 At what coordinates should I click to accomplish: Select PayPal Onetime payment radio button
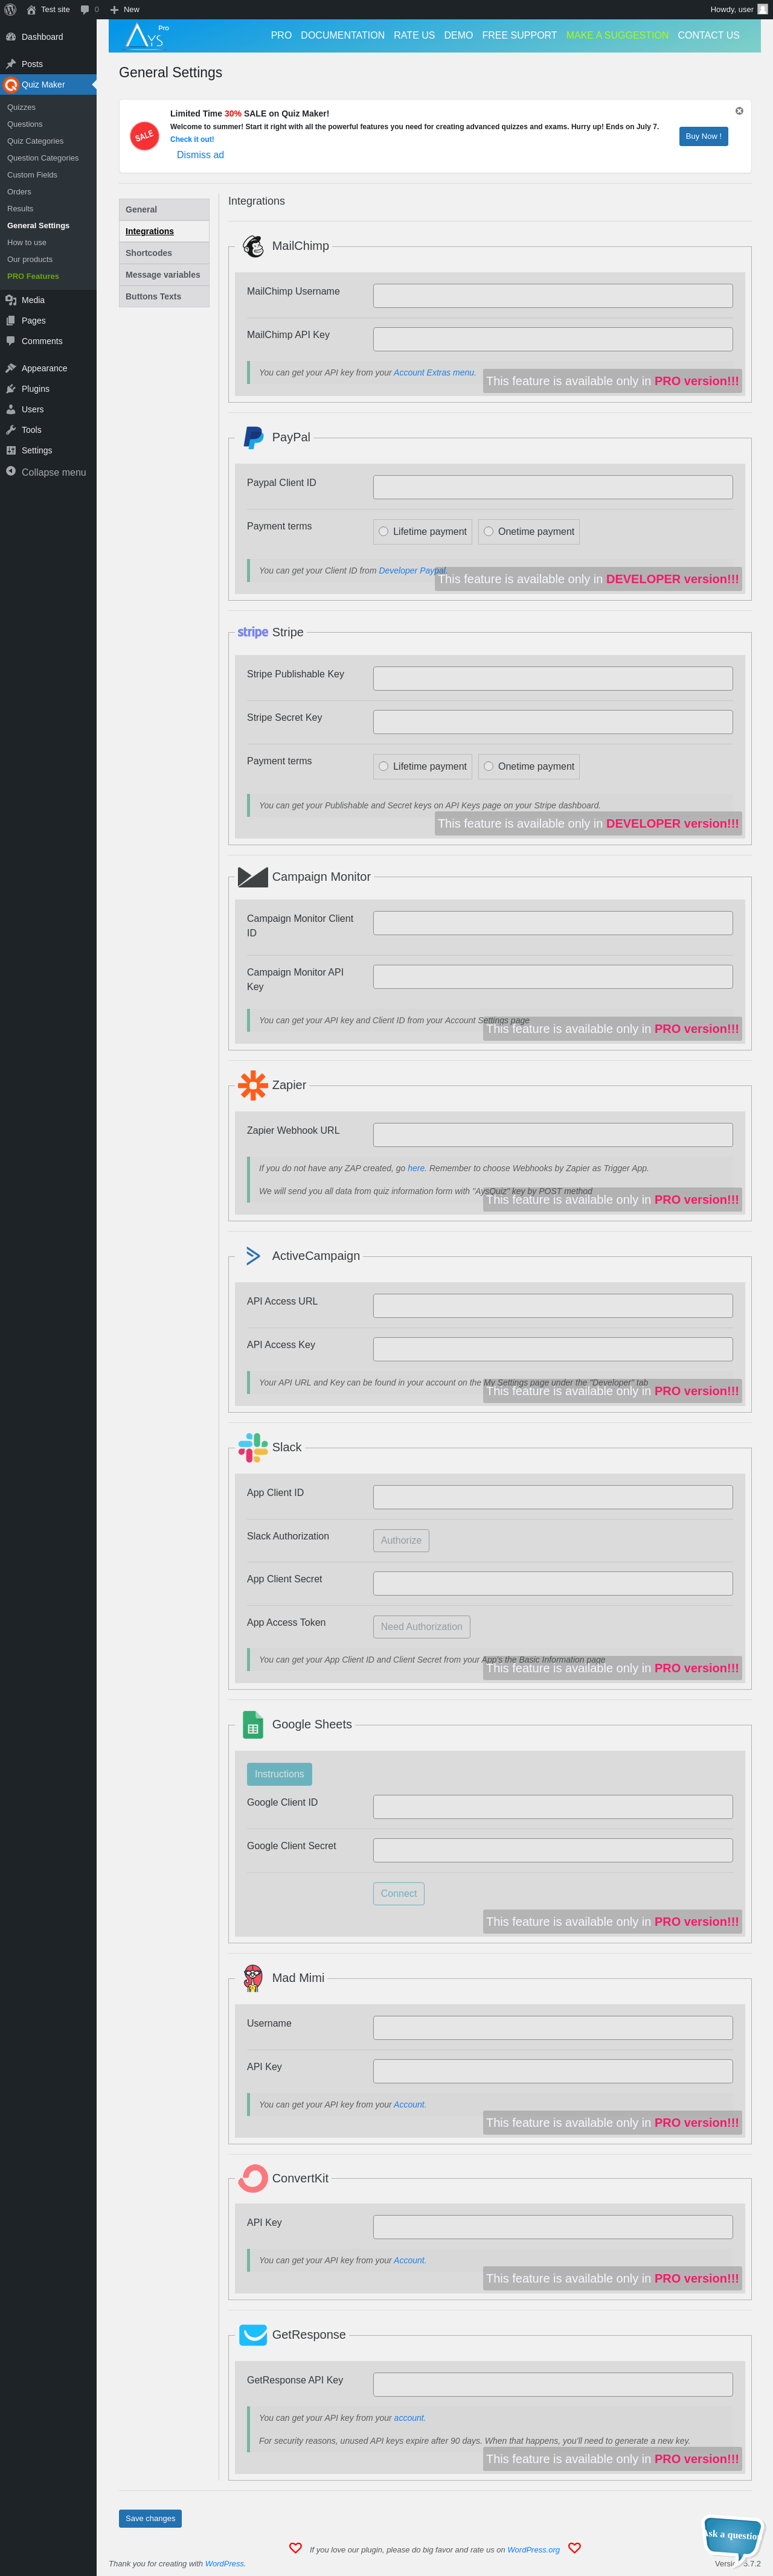pos(488,531)
